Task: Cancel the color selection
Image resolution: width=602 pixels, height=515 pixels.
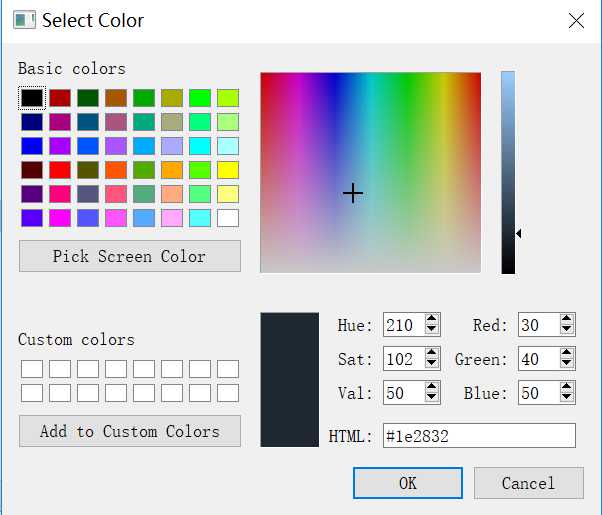Action: (x=529, y=483)
